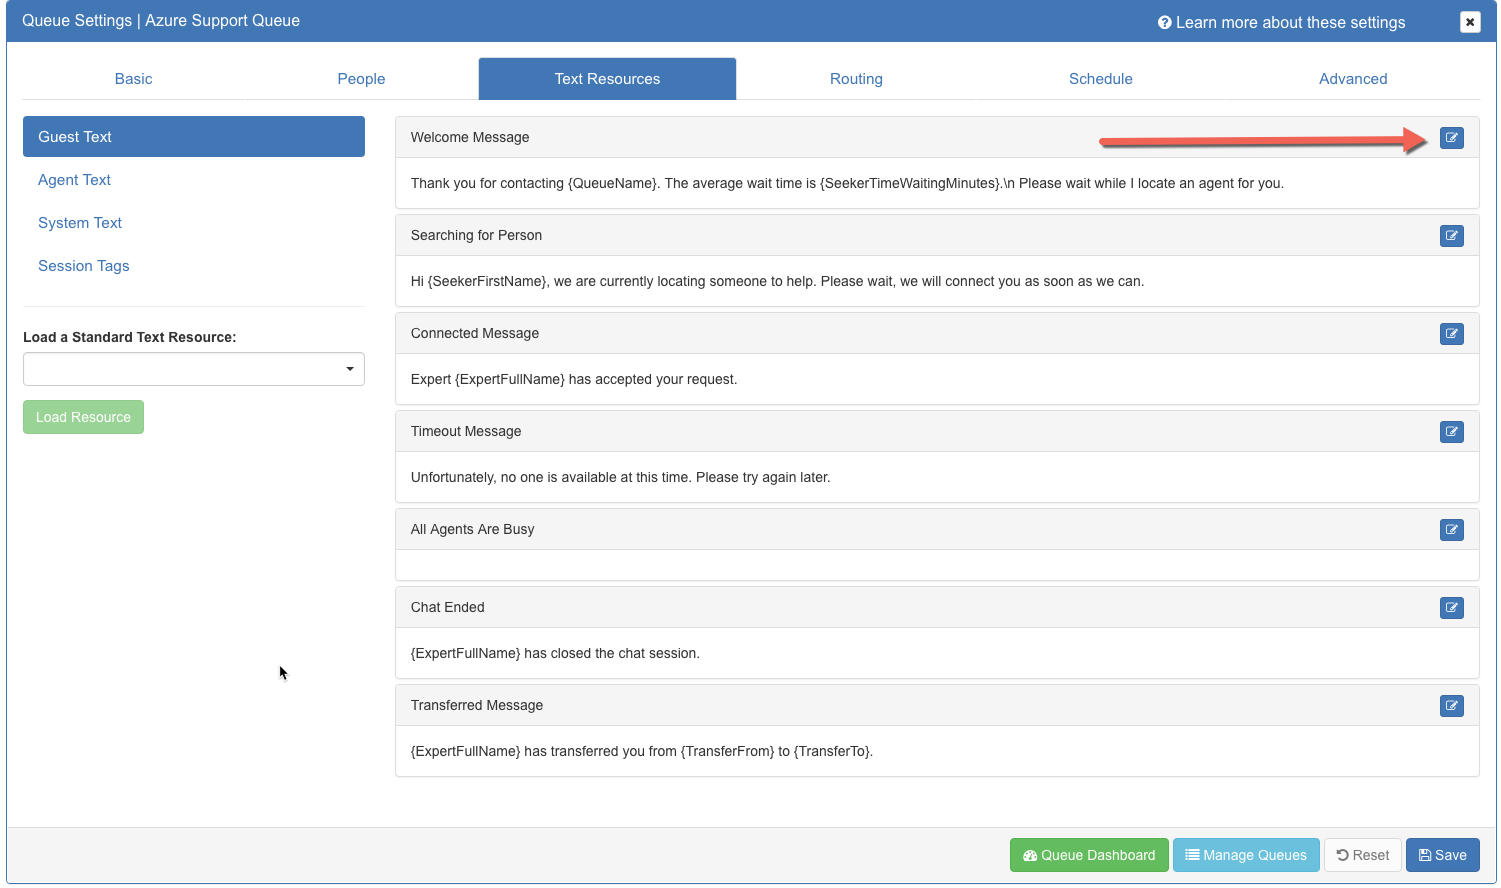This screenshot has width=1501, height=888.
Task: Edit the All Agents Are Busy message
Action: [1452, 530]
